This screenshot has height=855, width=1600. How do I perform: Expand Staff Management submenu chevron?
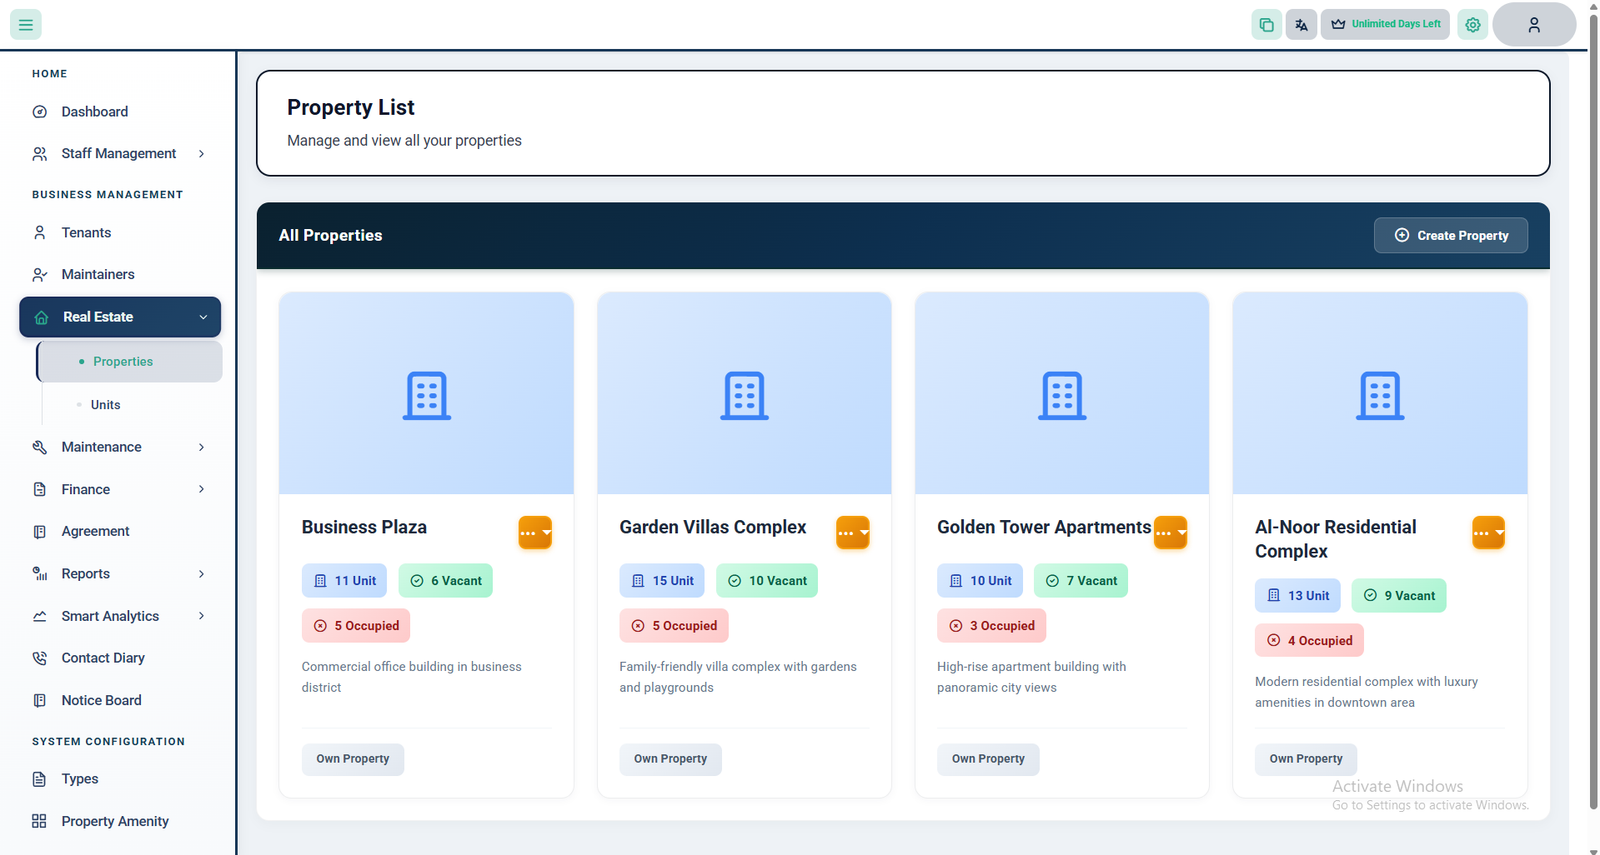click(201, 153)
